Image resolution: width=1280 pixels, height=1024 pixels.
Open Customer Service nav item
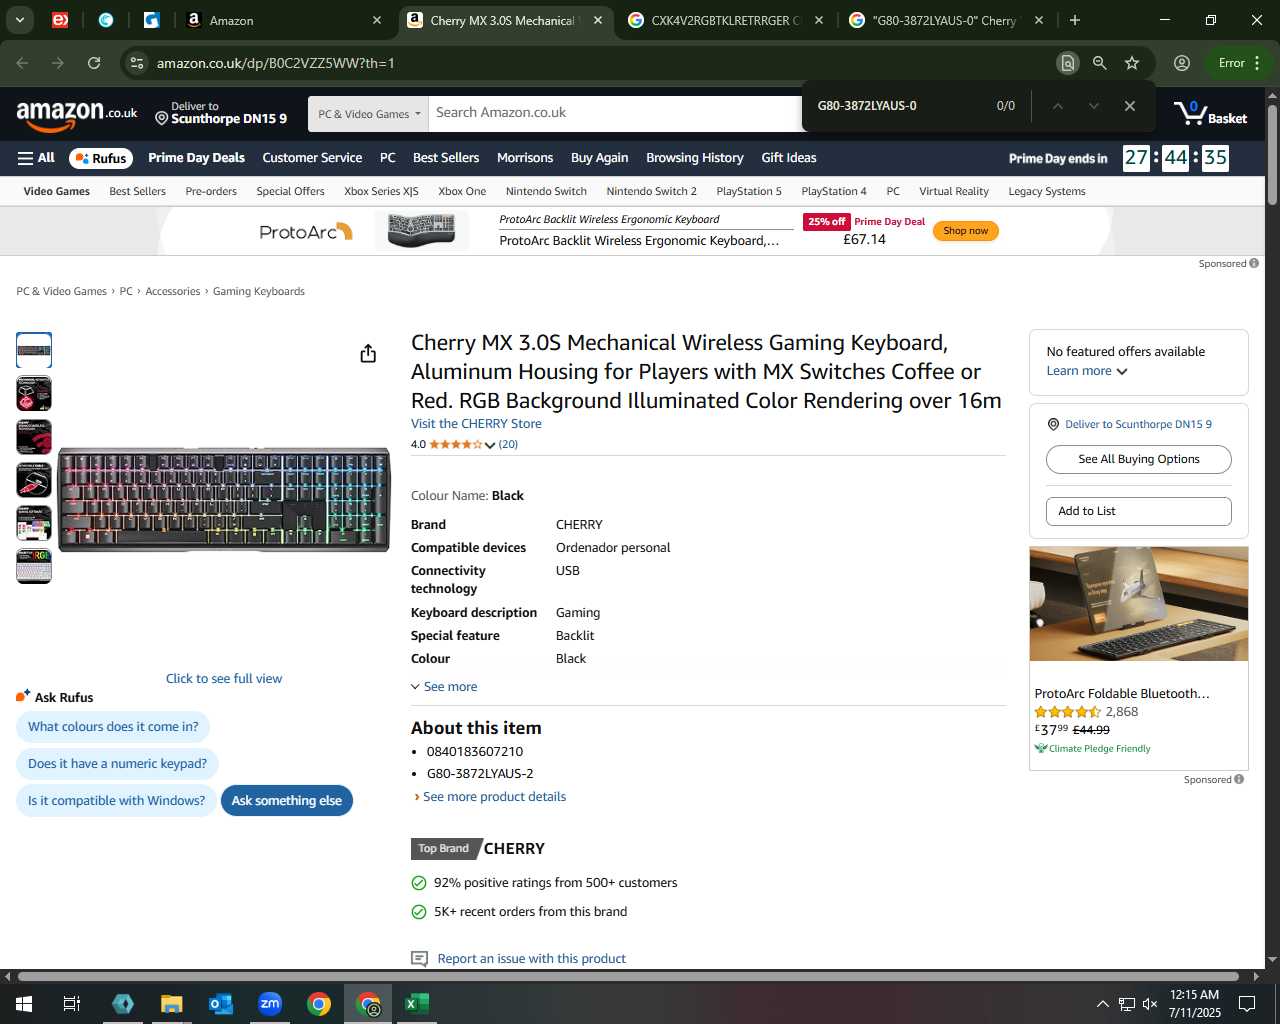click(x=312, y=158)
